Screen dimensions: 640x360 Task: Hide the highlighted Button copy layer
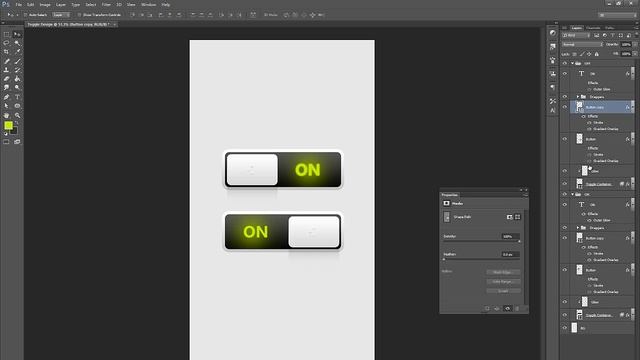pyautogui.click(x=565, y=107)
